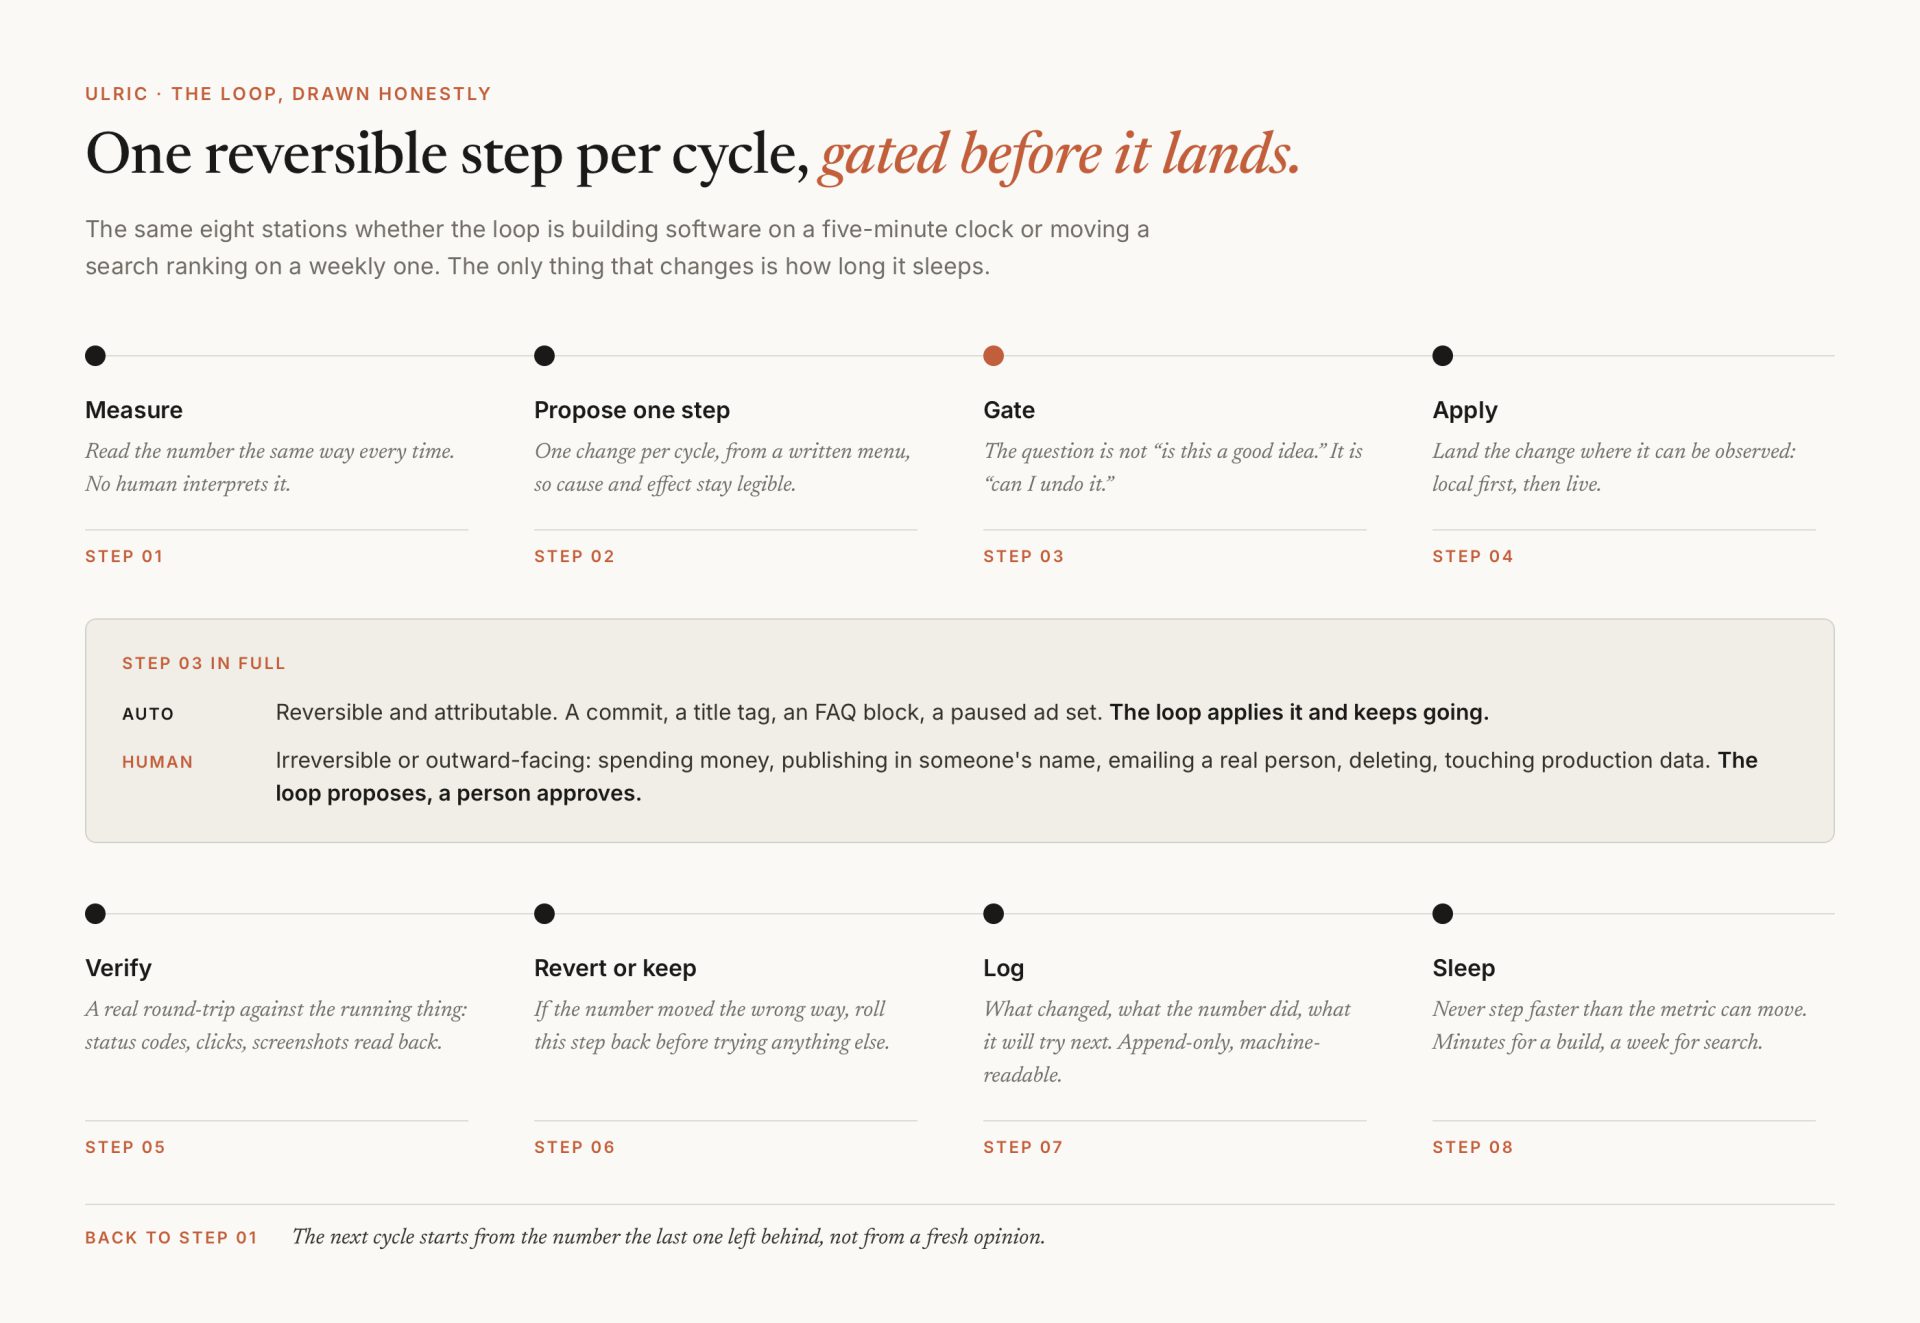The image size is (1920, 1323).
Task: Click the STEP 08 label under Sleep
Action: point(1472,1147)
